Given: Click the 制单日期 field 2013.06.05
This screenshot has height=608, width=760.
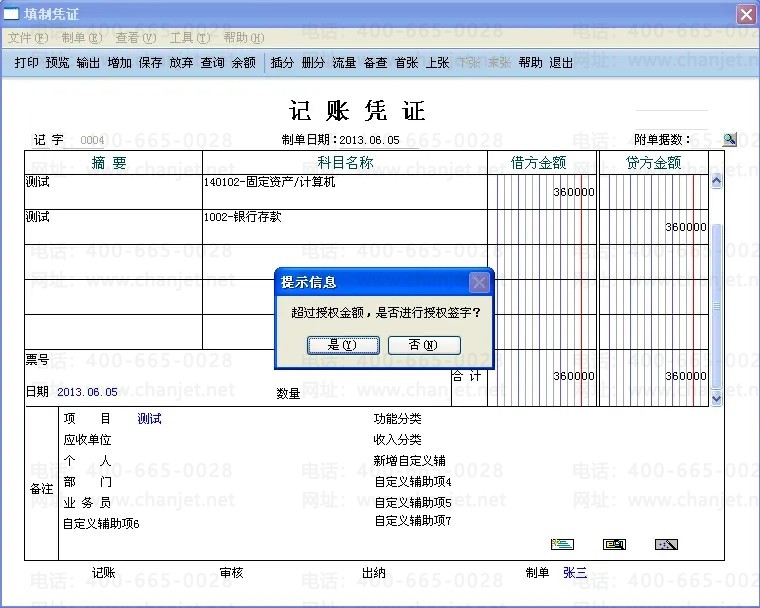Looking at the screenshot, I should (x=369, y=140).
